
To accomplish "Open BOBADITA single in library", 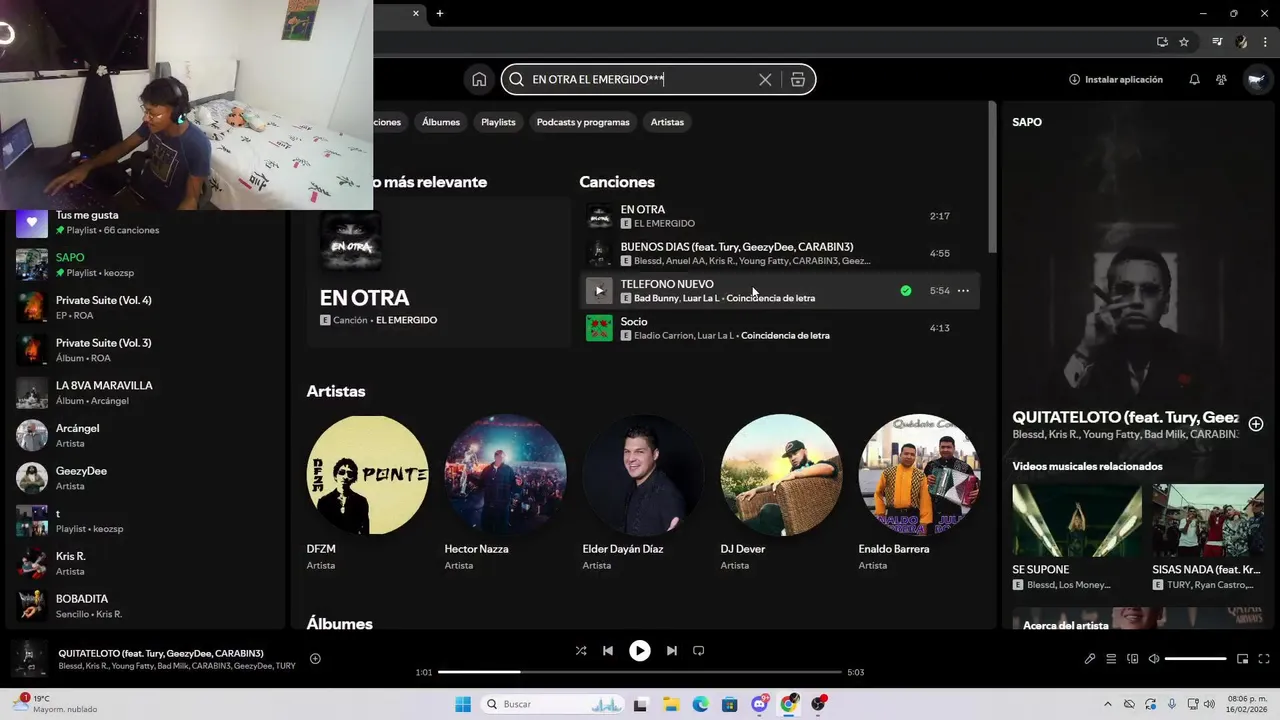I will pyautogui.click(x=145, y=606).
